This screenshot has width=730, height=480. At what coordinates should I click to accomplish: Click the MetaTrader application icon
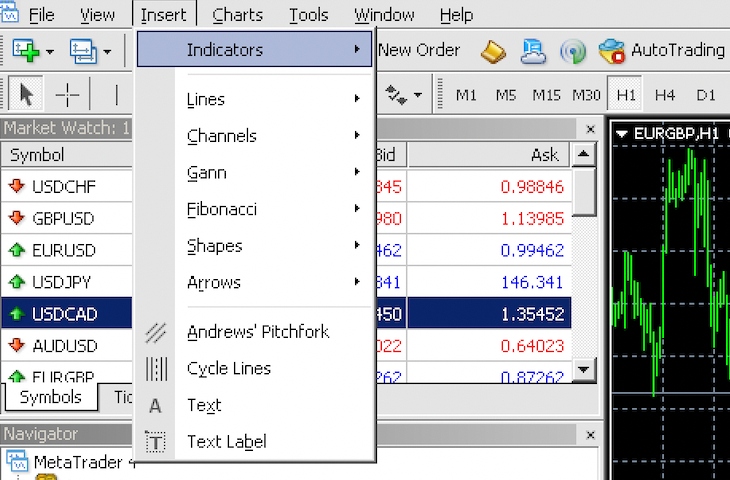point(9,13)
